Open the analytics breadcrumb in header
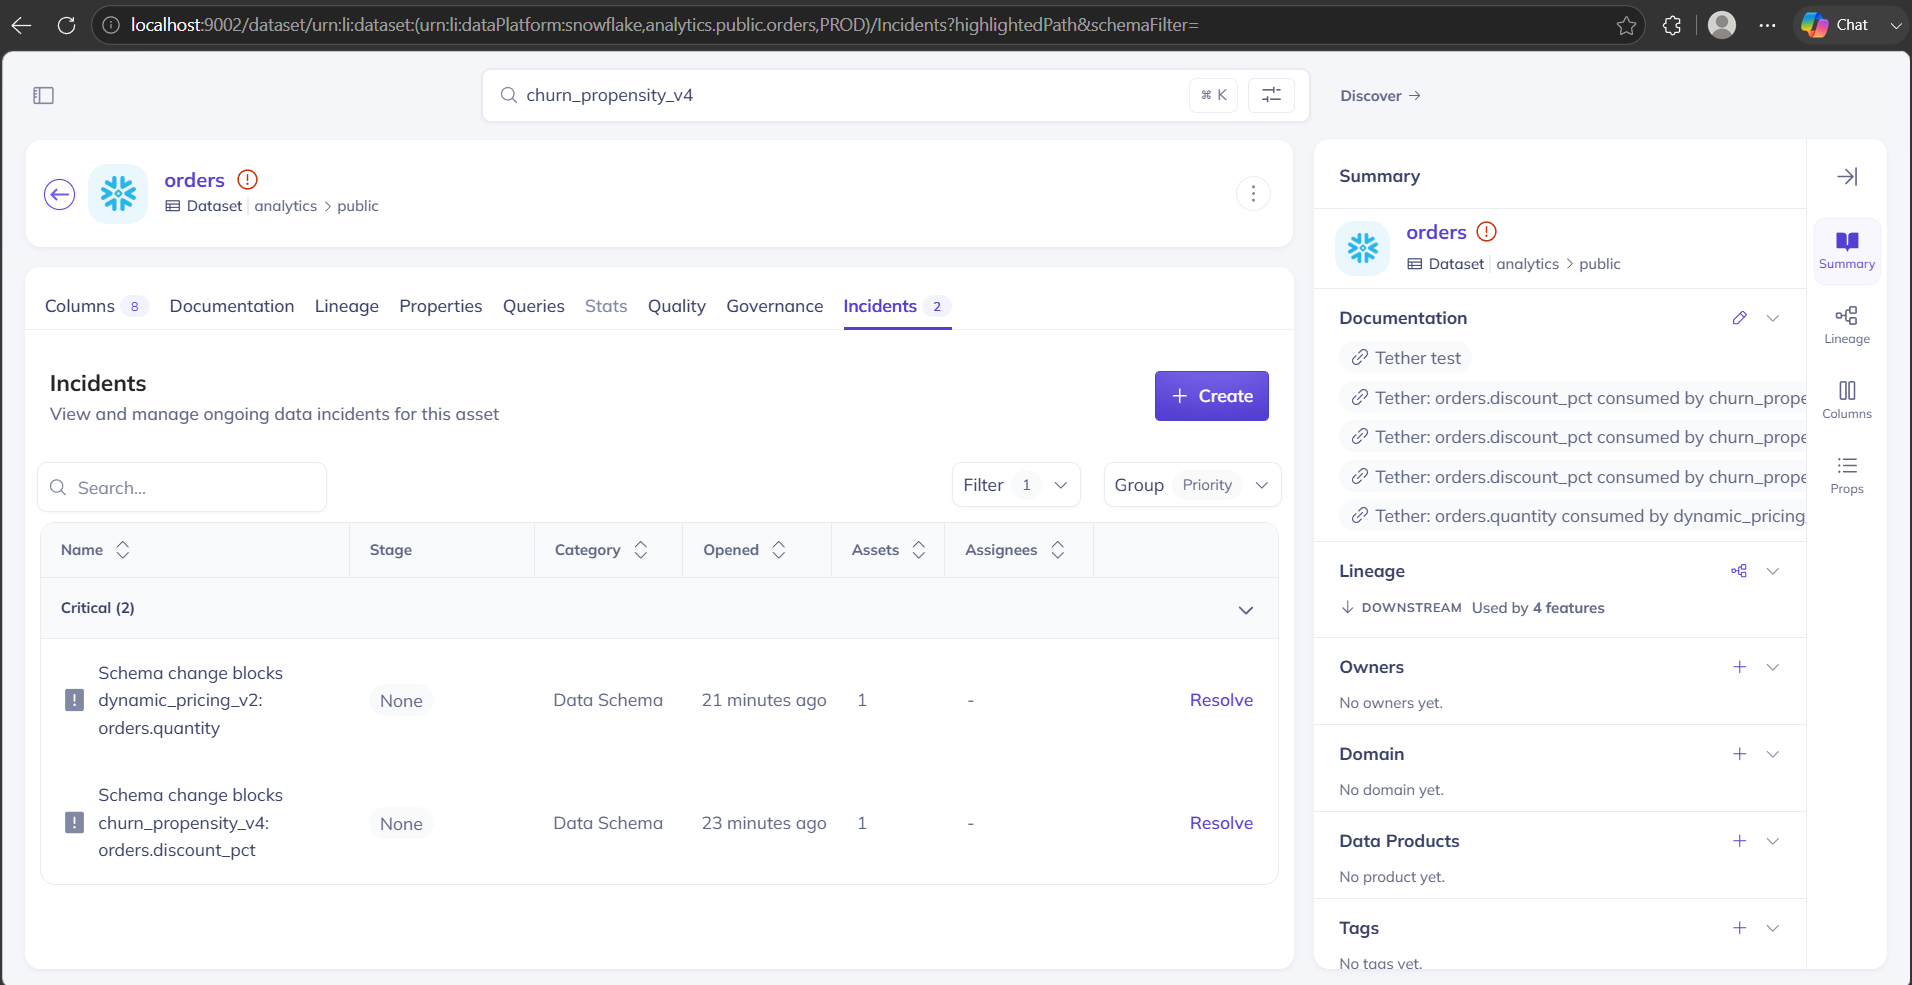The height and width of the screenshot is (985, 1912). tap(285, 206)
